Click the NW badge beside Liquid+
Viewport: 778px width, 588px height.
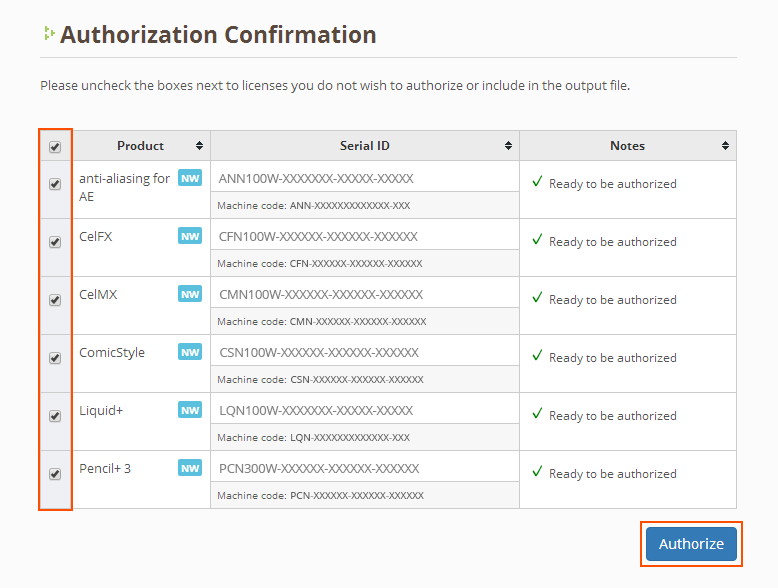(189, 410)
